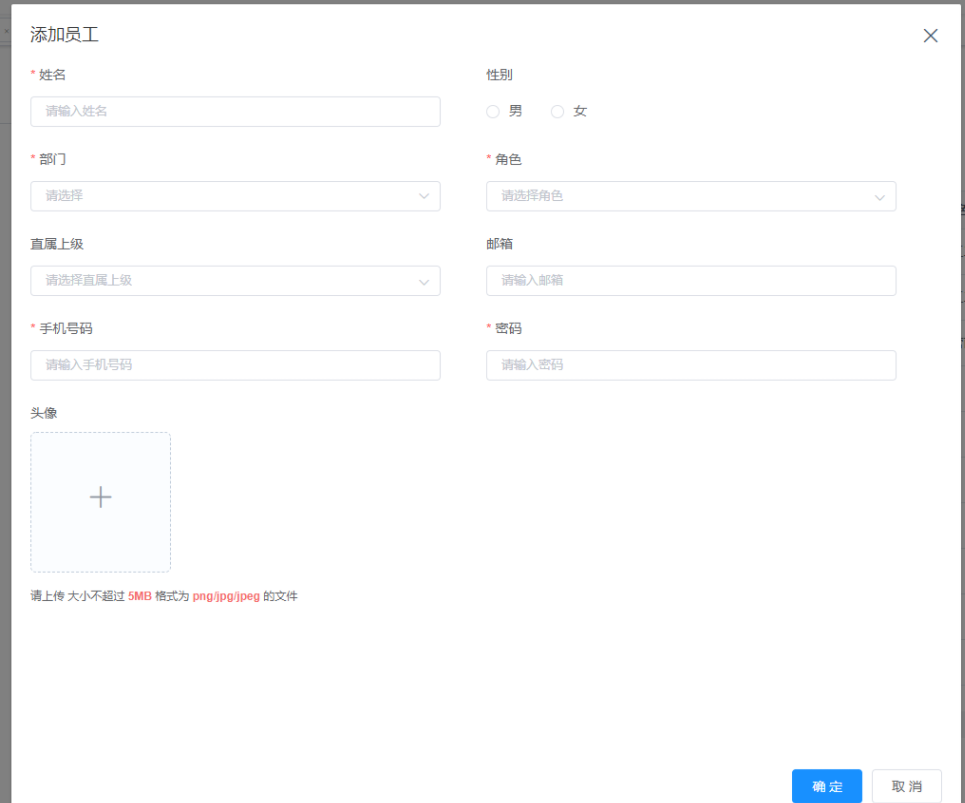Click the chevron icon in 直属上级 field

coord(424,282)
